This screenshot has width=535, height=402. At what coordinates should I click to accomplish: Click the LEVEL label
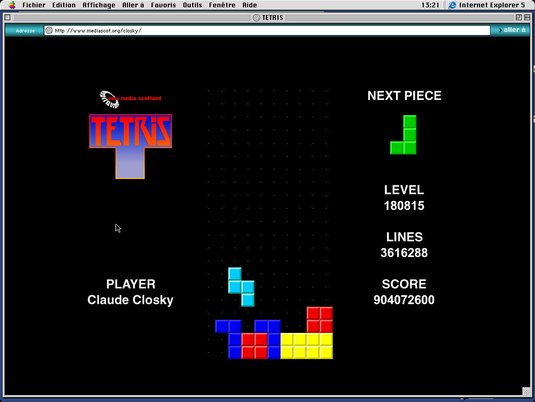404,190
